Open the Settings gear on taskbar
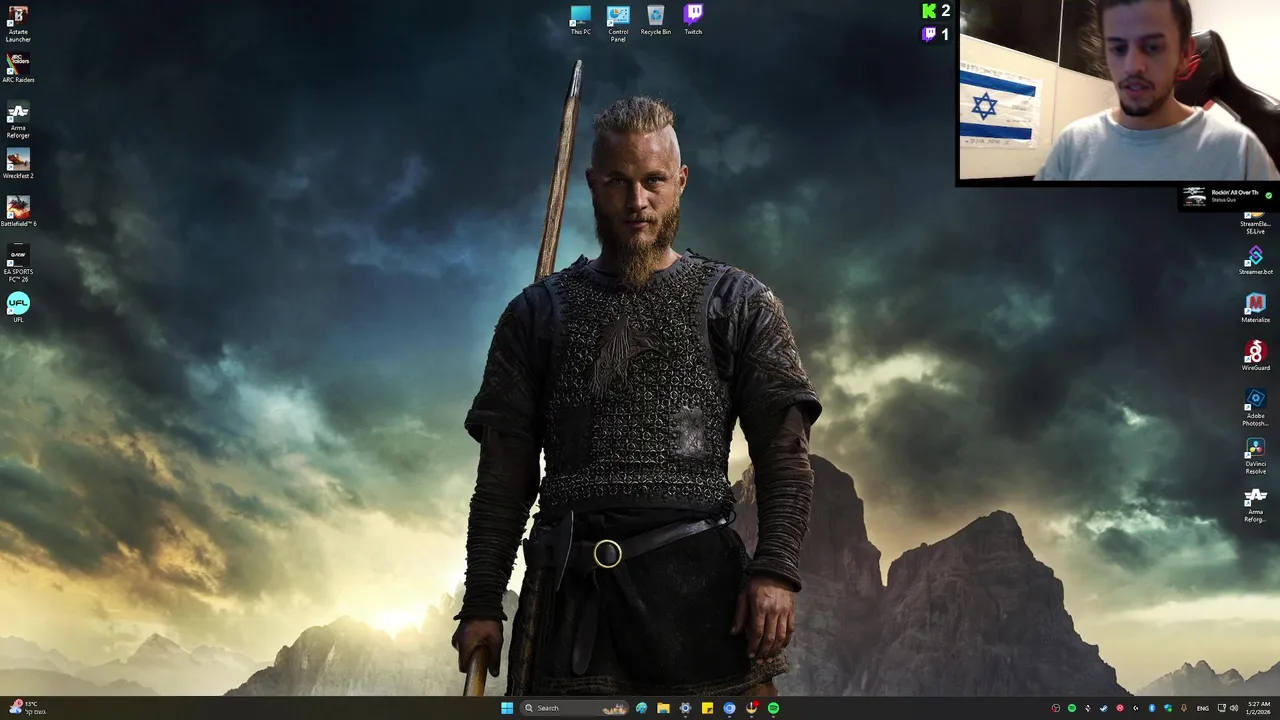 click(x=685, y=708)
